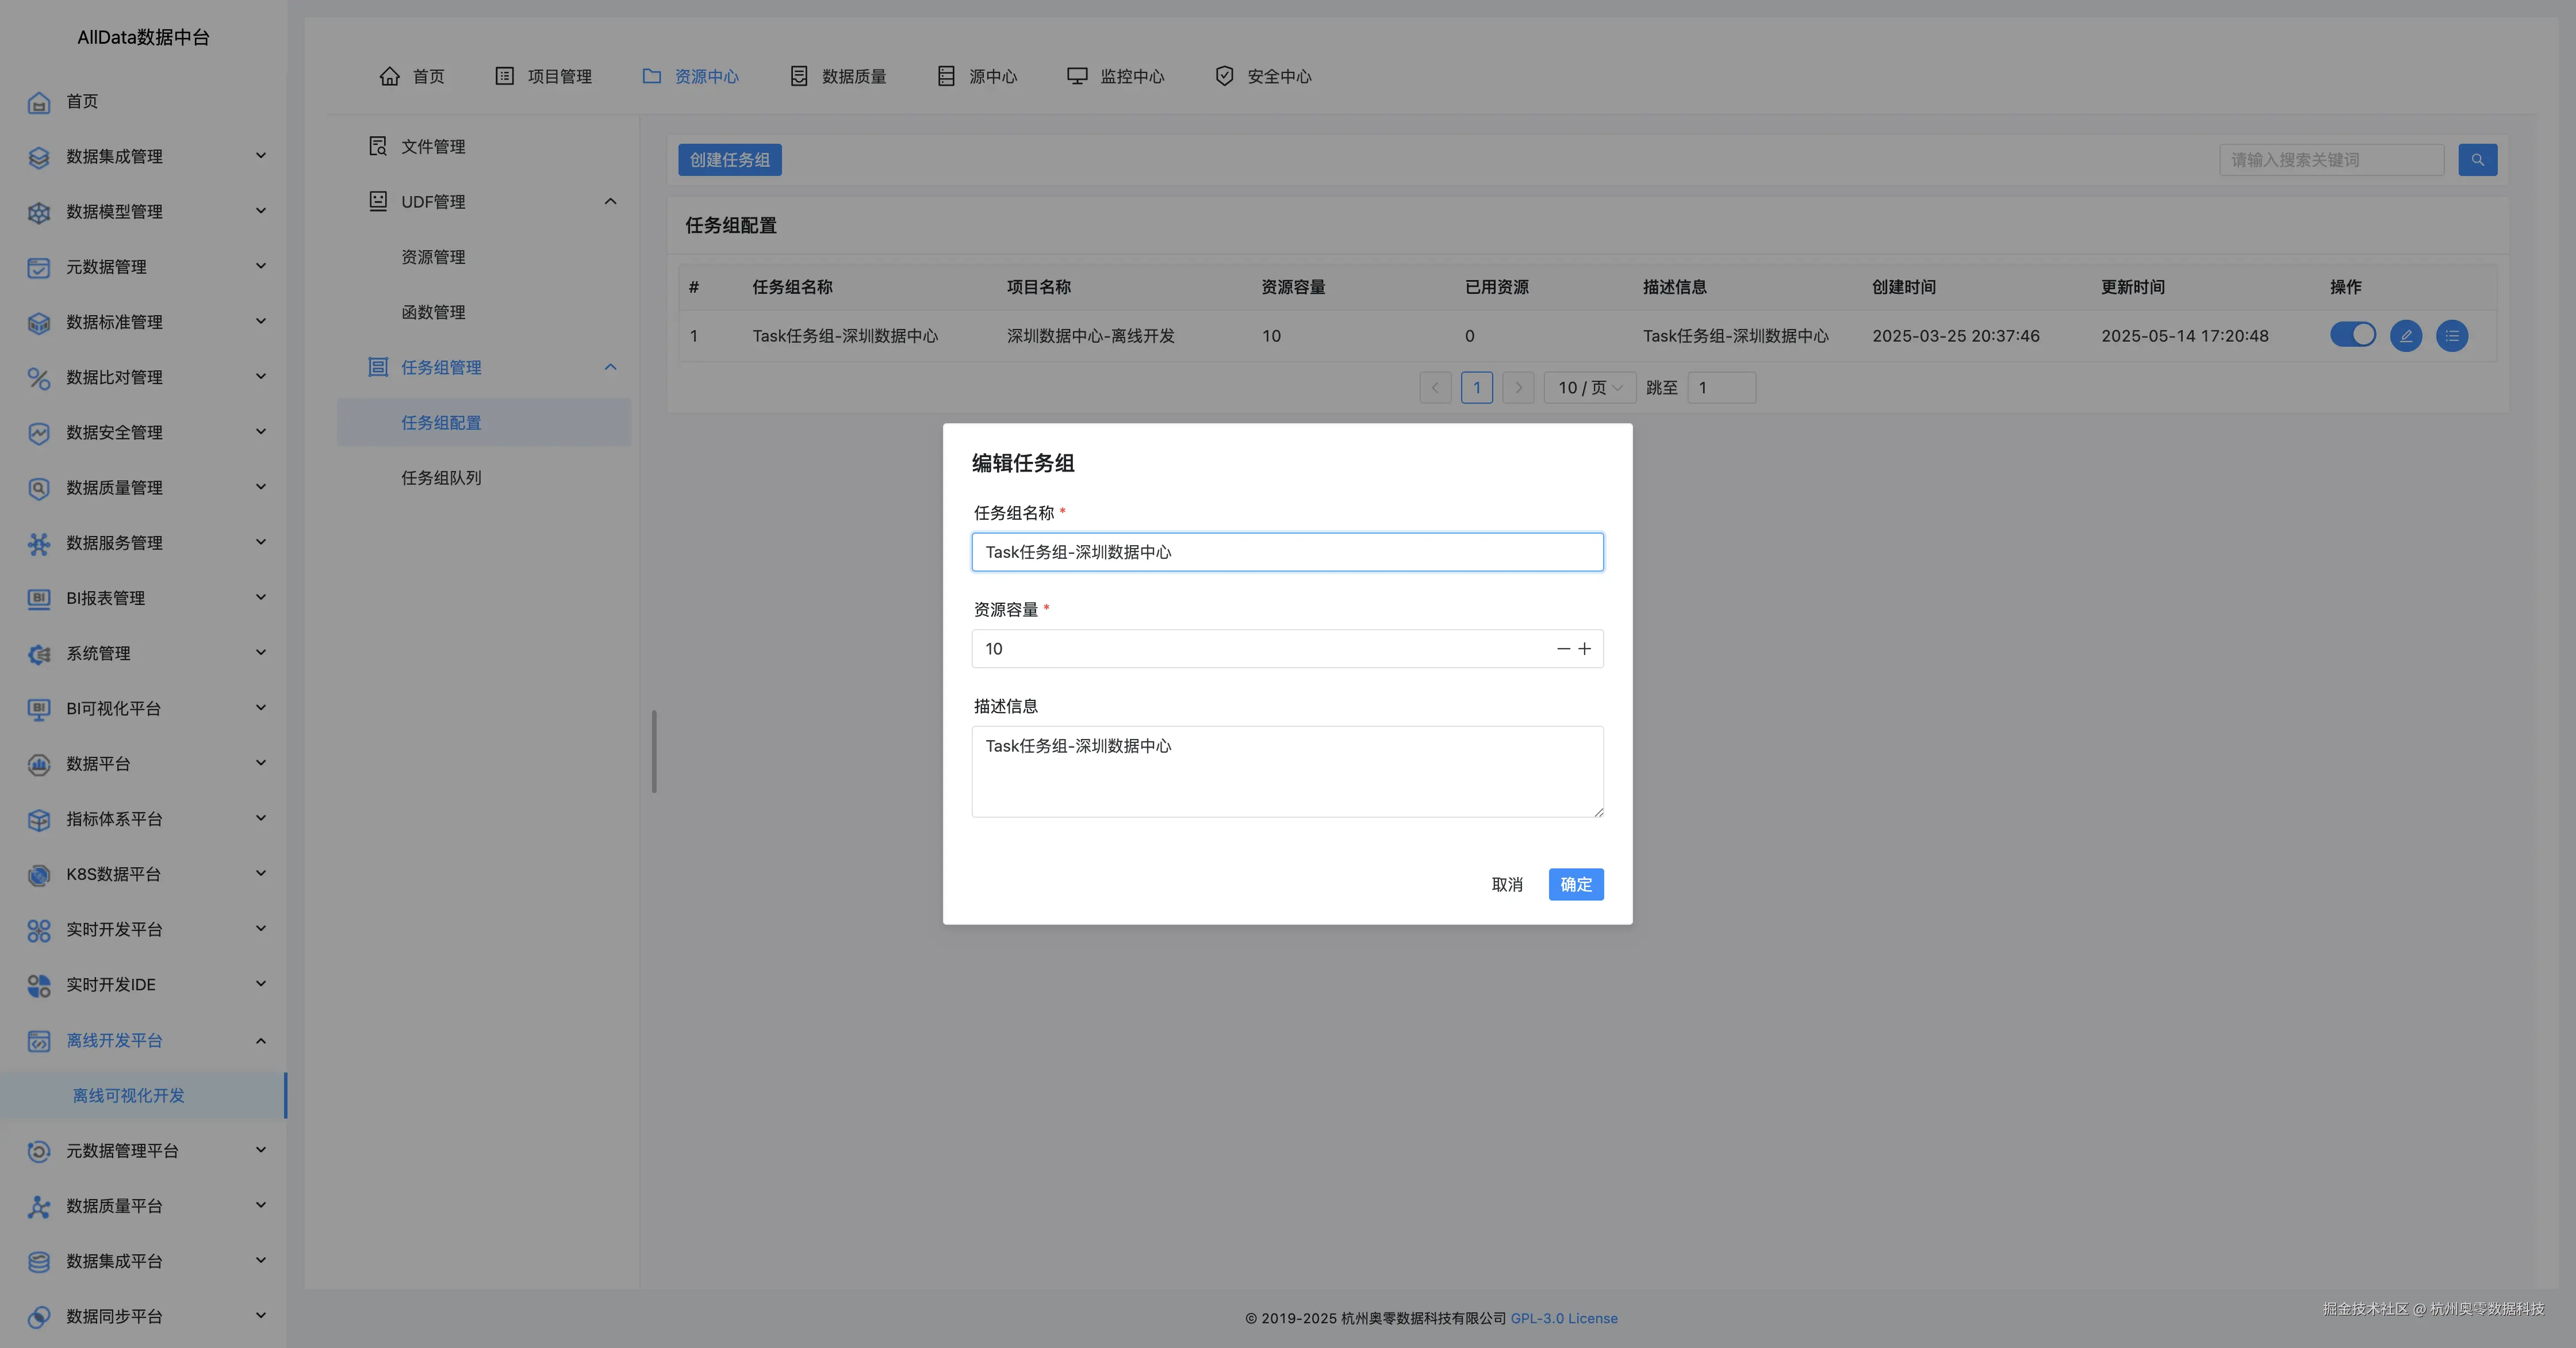Click the 描述信息 text area
The width and height of the screenshot is (2576, 1348).
pos(1287,771)
